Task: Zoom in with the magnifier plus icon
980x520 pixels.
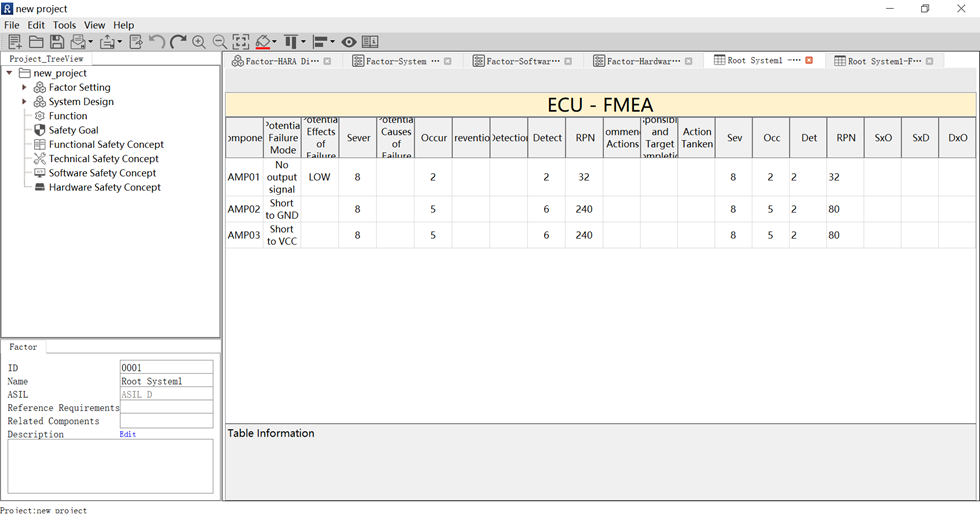Action: coord(199,42)
